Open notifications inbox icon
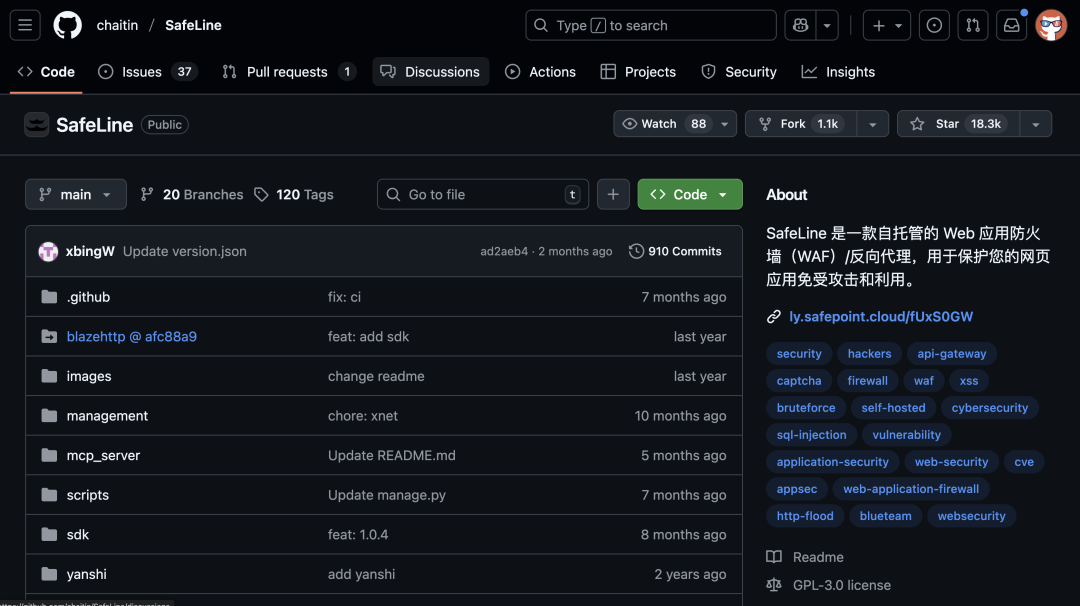1080x606 pixels. pyautogui.click(x=1011, y=25)
